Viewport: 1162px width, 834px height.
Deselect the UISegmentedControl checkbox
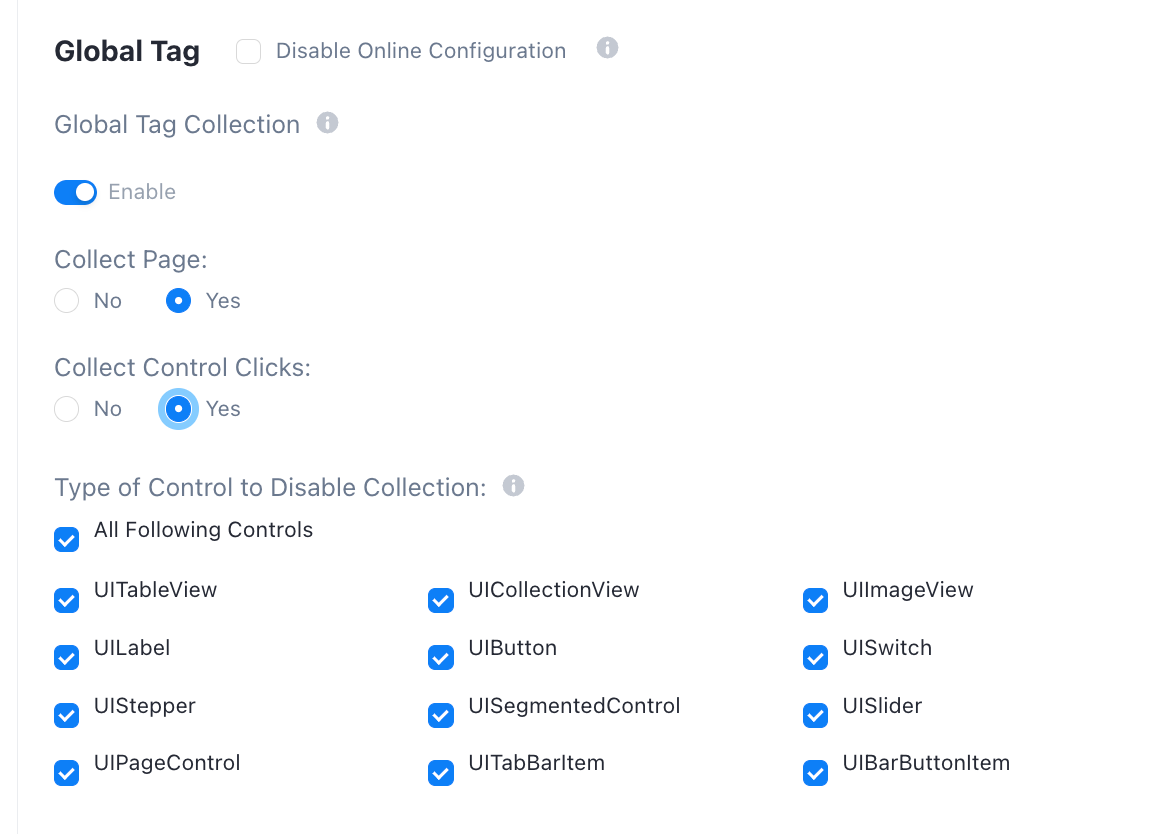point(441,715)
